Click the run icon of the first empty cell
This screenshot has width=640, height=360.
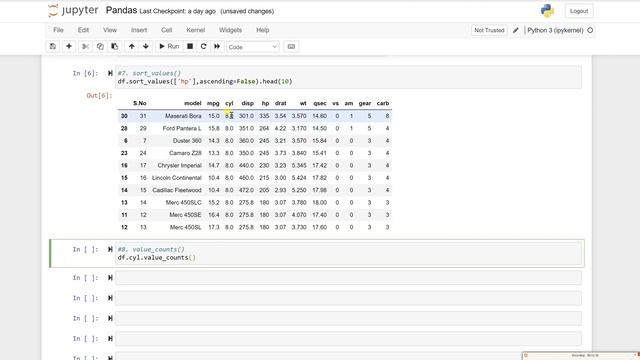tap(110, 278)
